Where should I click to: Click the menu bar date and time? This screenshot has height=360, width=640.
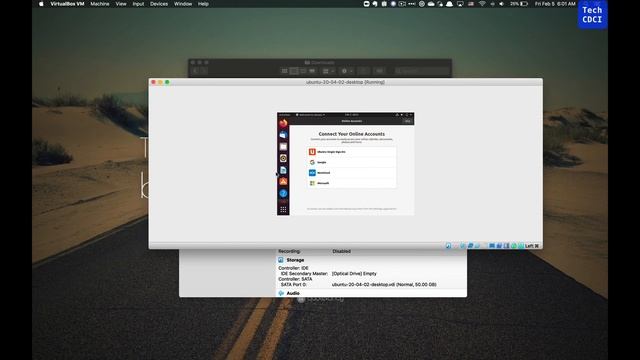pyautogui.click(x=555, y=4)
